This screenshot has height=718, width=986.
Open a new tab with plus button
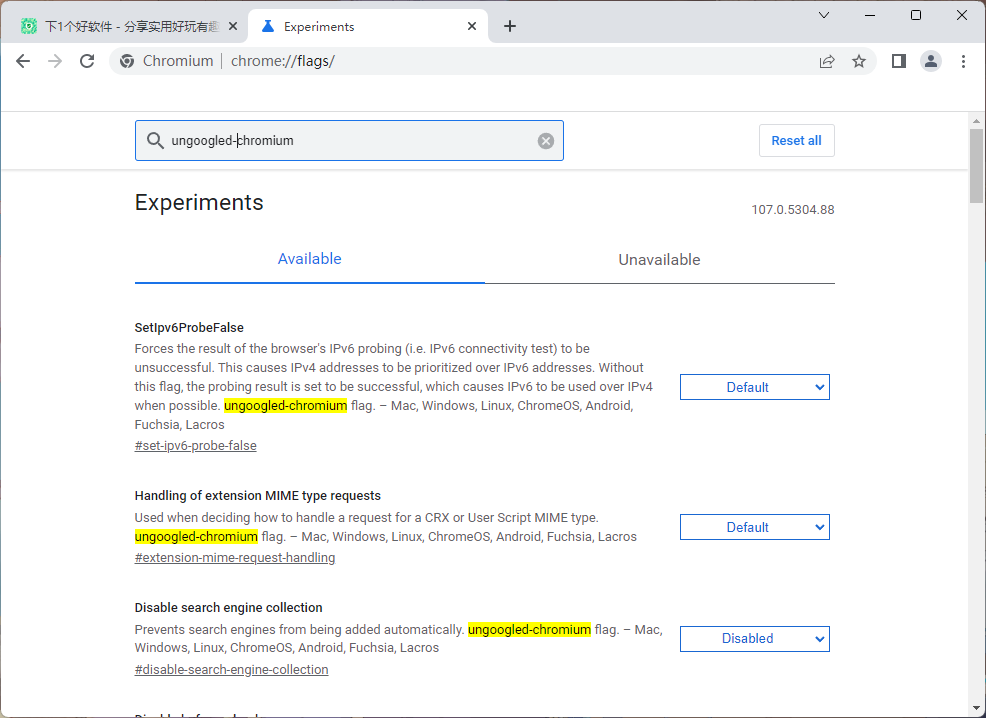pyautogui.click(x=510, y=26)
